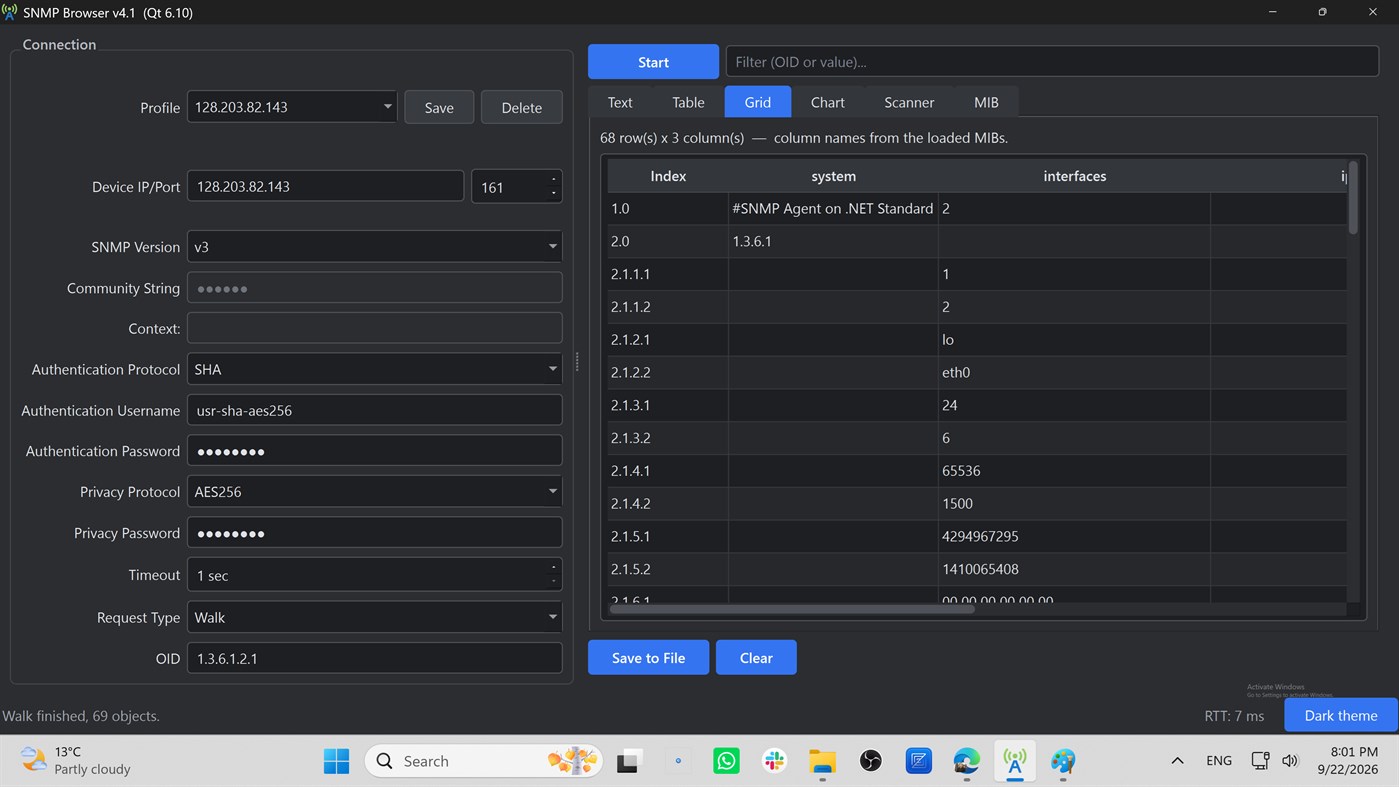Expand the Privacy Protocol dropdown
1399x787 pixels.
click(374, 492)
